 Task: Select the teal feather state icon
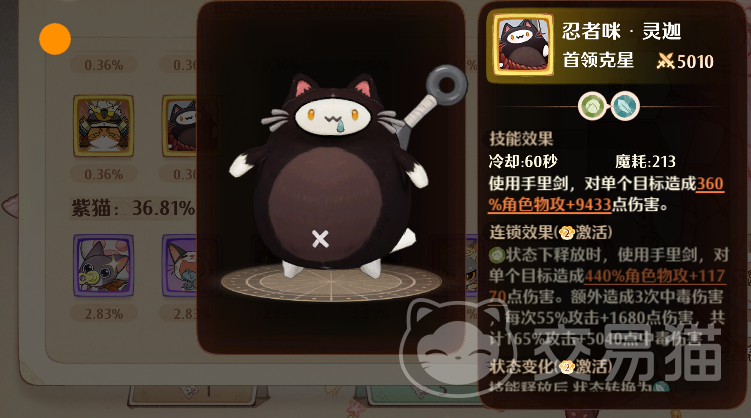pyautogui.click(x=625, y=106)
